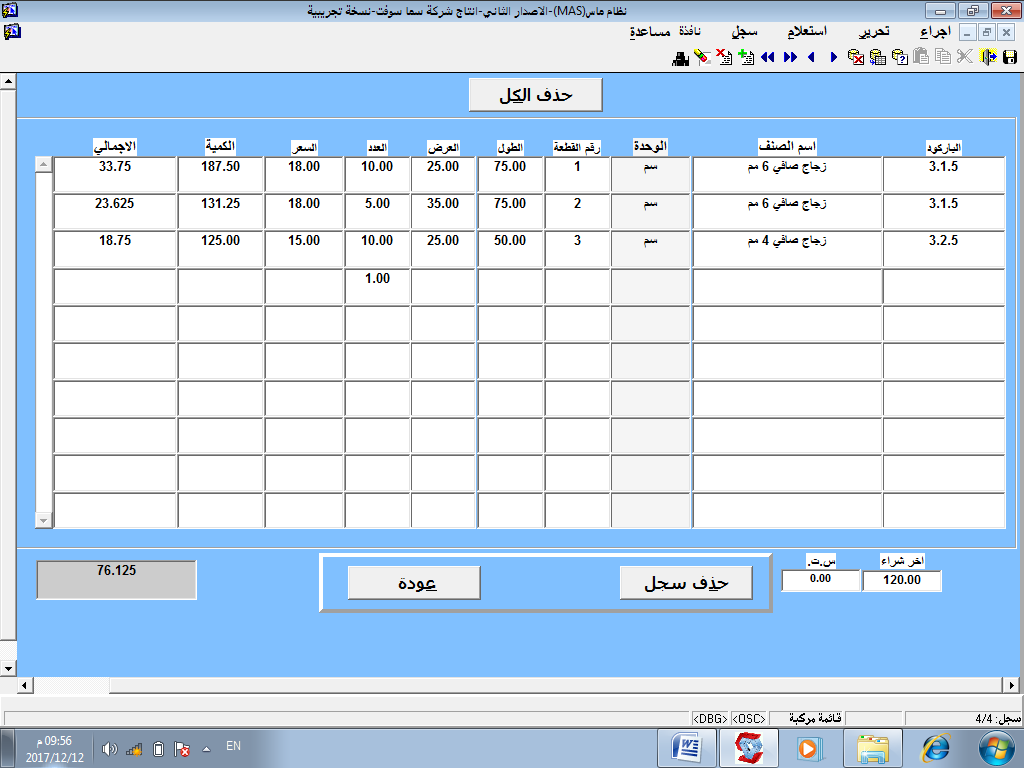Click the add record icon with green plus
This screenshot has height=768, width=1024.
[744, 57]
